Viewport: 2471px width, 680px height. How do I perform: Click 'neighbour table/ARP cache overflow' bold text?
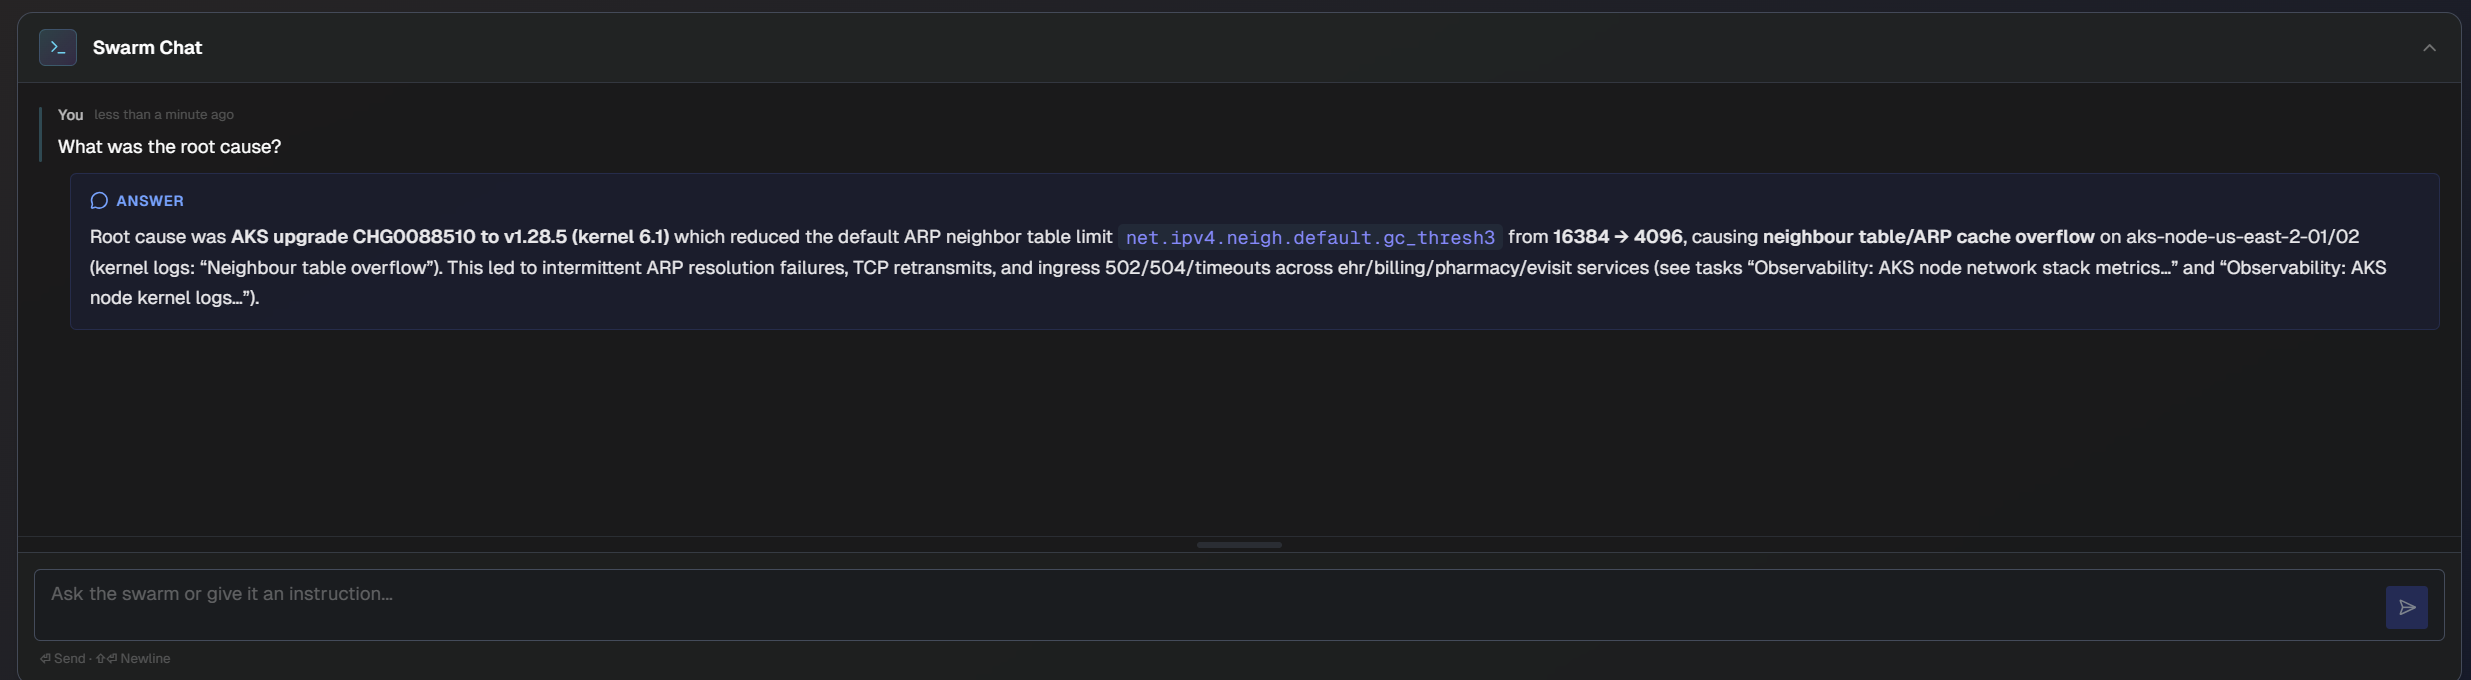[1928, 237]
